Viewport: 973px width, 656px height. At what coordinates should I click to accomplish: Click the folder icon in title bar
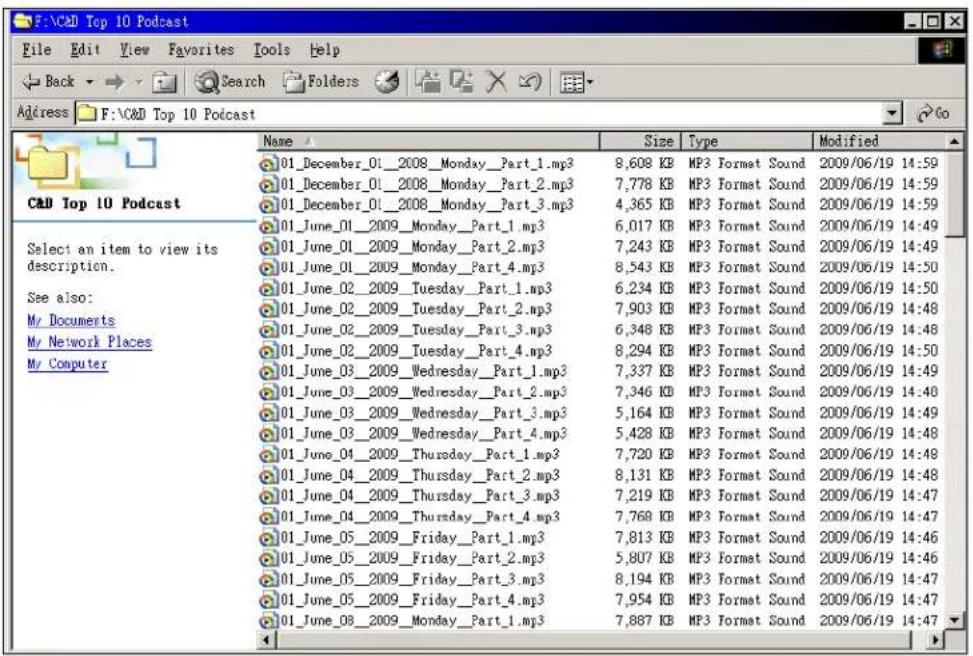point(22,22)
